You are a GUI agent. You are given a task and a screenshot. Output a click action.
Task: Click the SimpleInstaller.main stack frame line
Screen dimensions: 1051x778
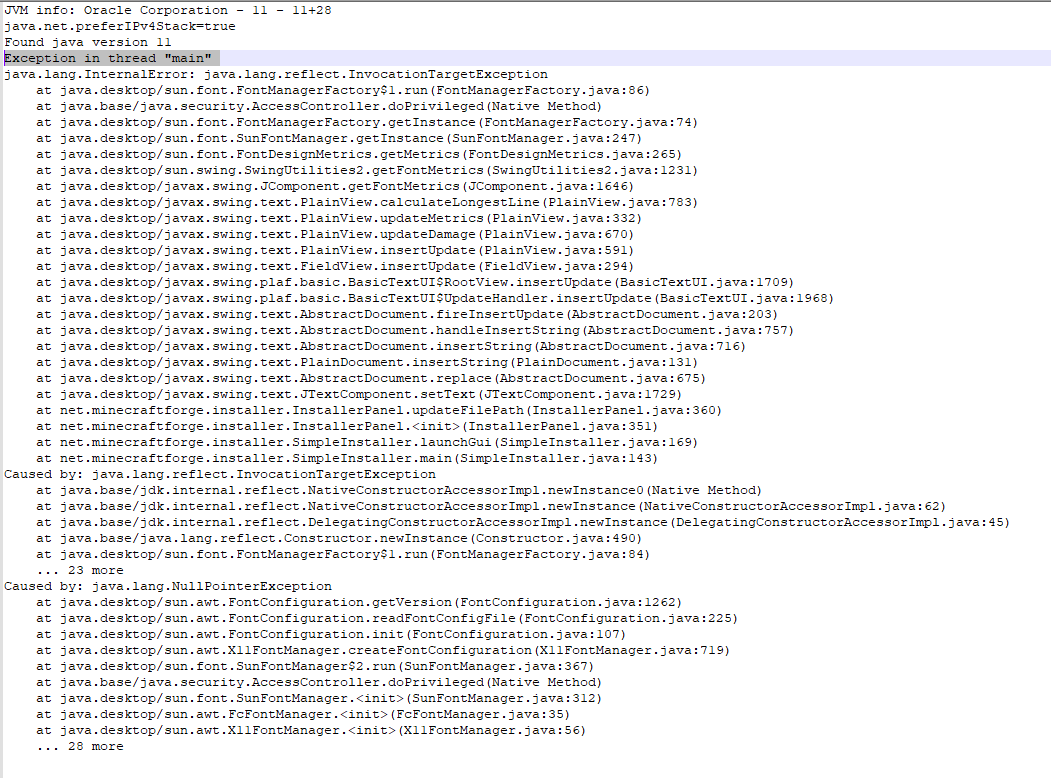tap(347, 458)
